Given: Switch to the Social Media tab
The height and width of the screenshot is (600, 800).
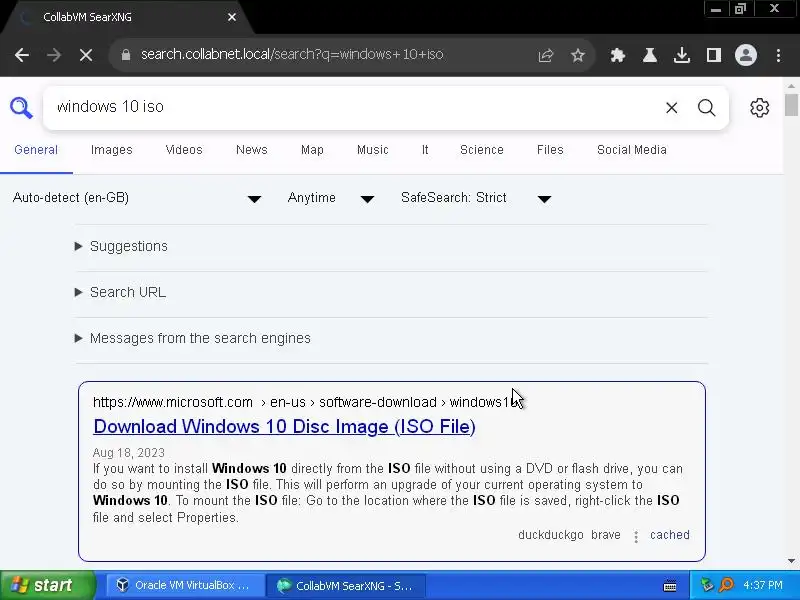Looking at the screenshot, I should [x=632, y=150].
